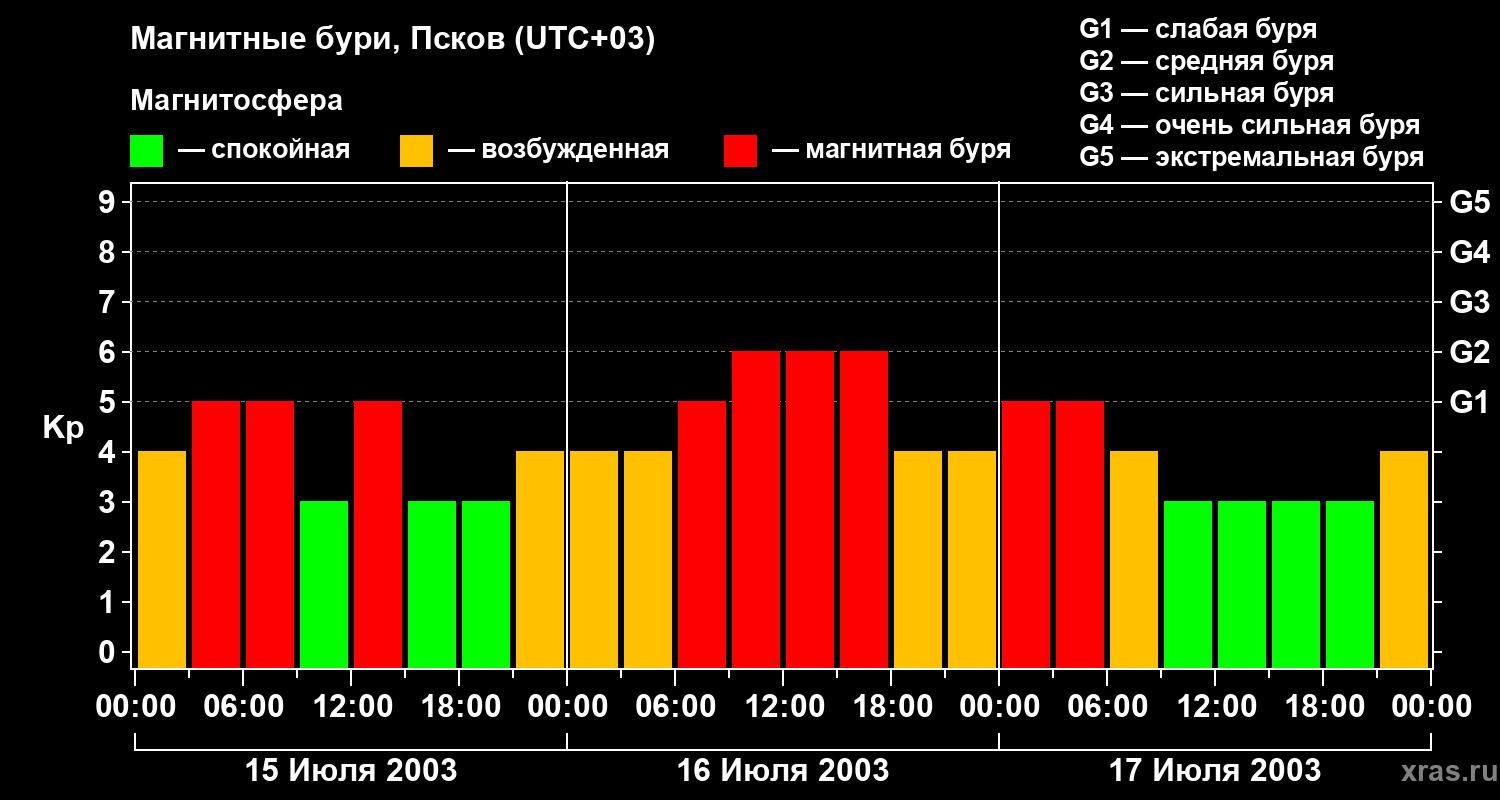This screenshot has width=1500, height=800.
Task: Click the G1 label on right axis
Action: click(1469, 402)
